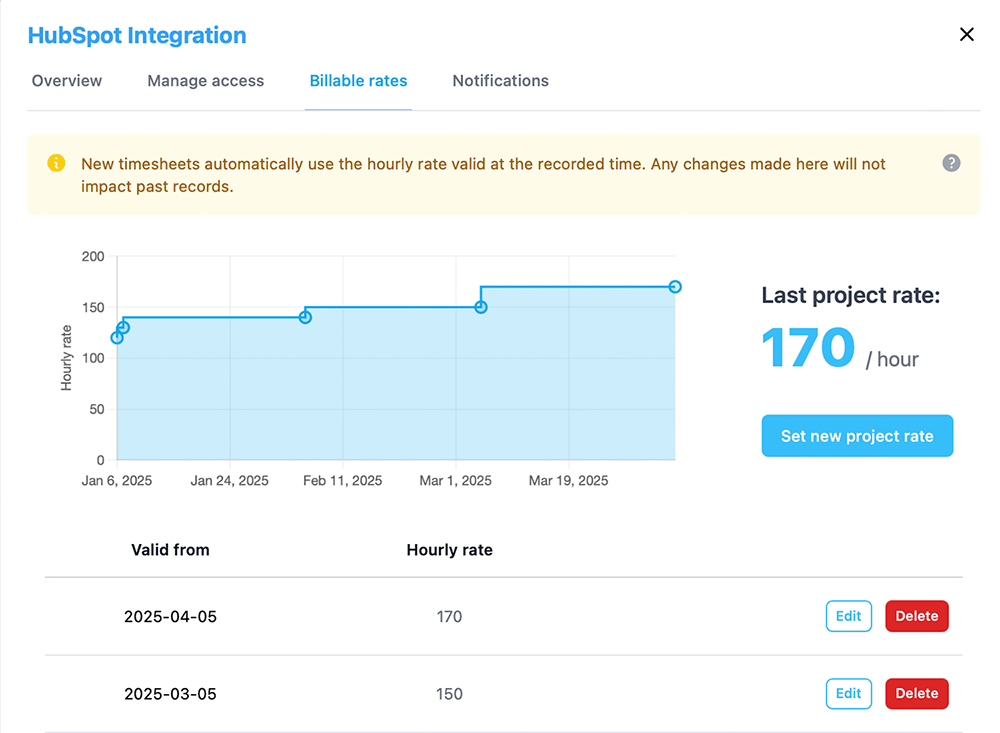Click the yellow info icon in banner
Screen dimensions: 1000x733
(x=56, y=163)
